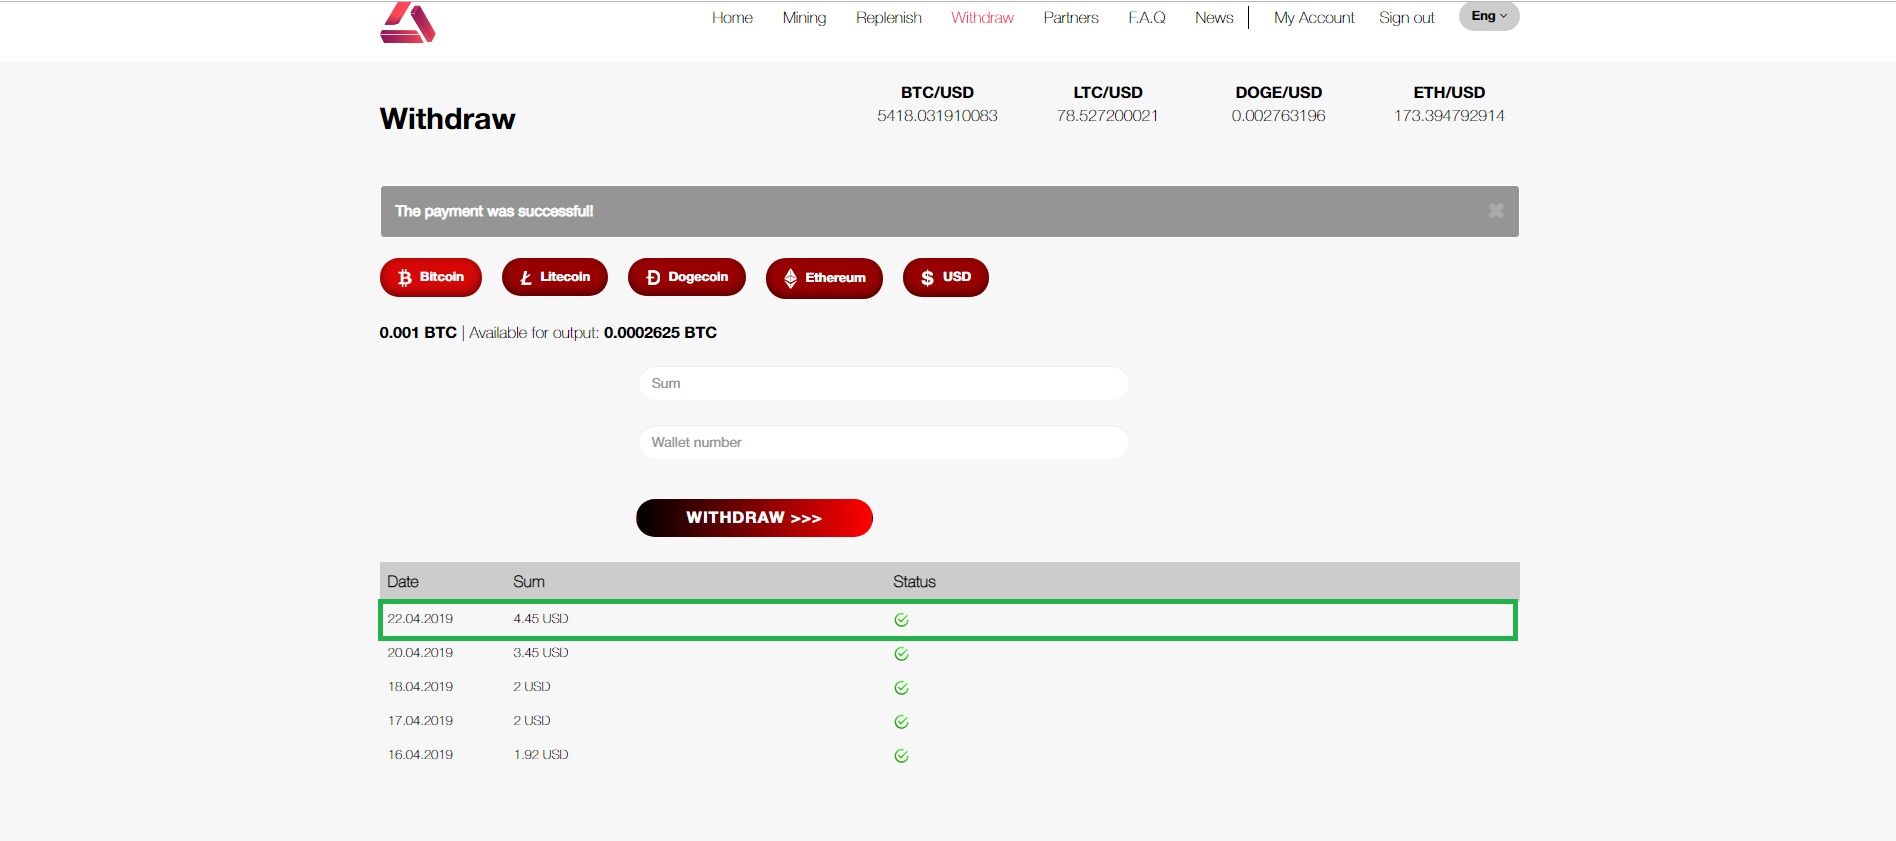The image size is (1896, 841).
Task: Click the Withdraw page heading
Action: [448, 119]
